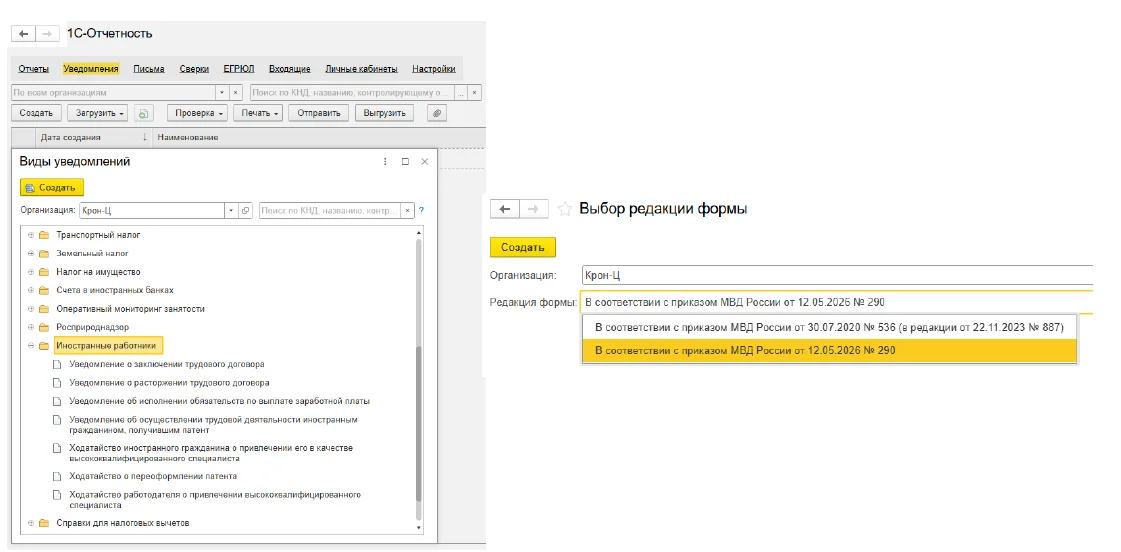
Task: Open the three-dots menu of Виды уведомлений
Action: pos(385,162)
